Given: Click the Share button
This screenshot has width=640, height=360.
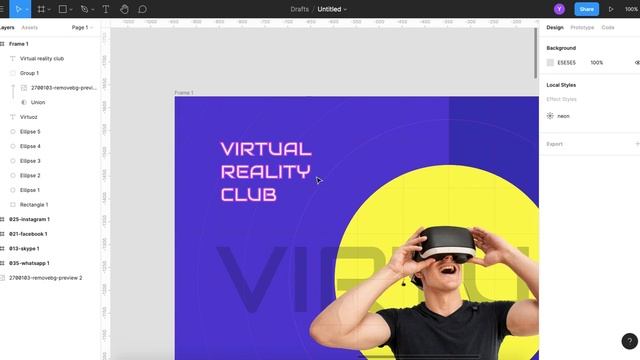Looking at the screenshot, I should coord(587,9).
